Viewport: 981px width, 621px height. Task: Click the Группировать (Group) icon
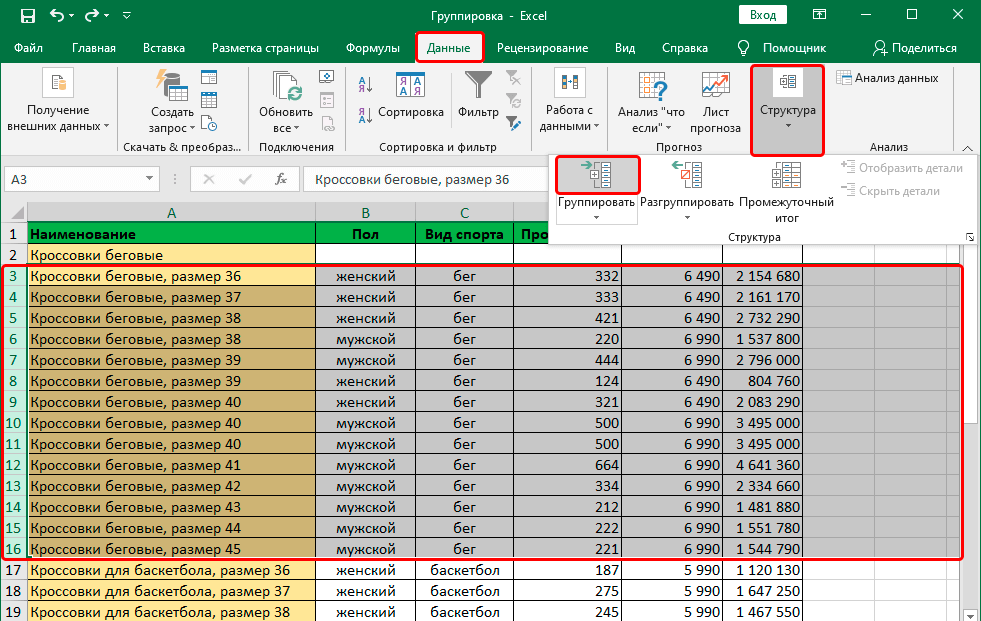(x=597, y=176)
